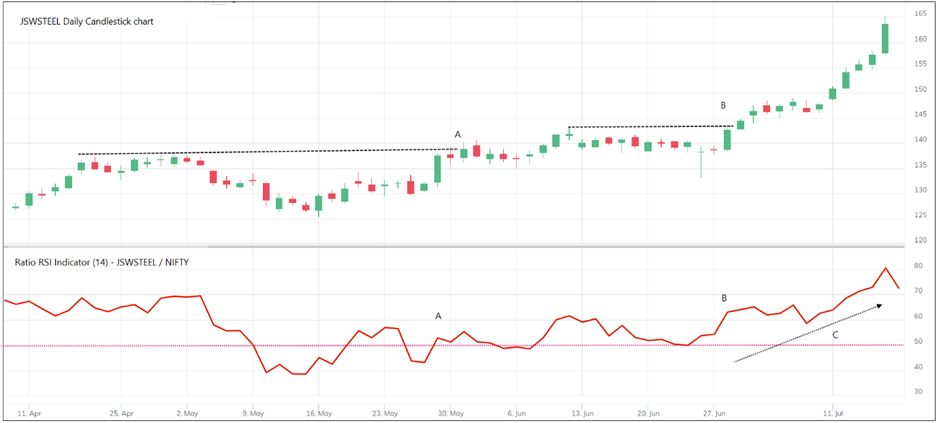This screenshot has width=939, height=423.
Task: Click the 11. Jul date label
Action: 834,412
